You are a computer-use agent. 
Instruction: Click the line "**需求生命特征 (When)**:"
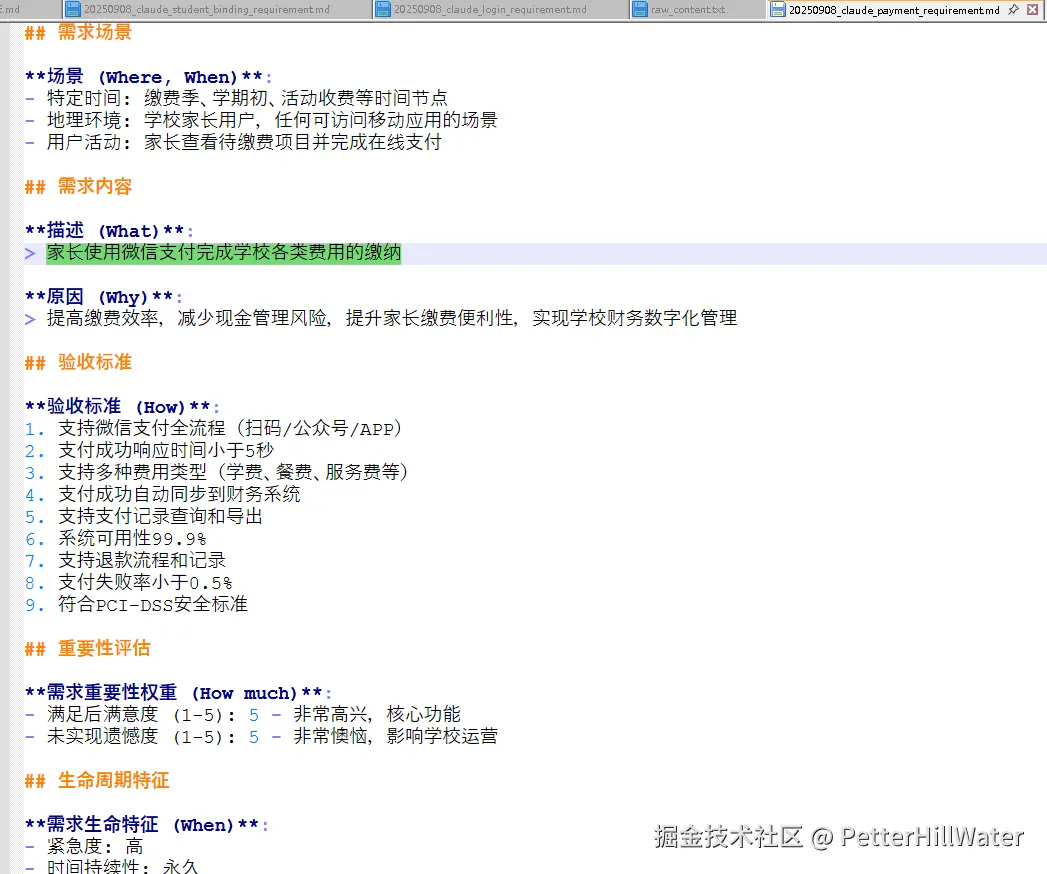(x=147, y=825)
